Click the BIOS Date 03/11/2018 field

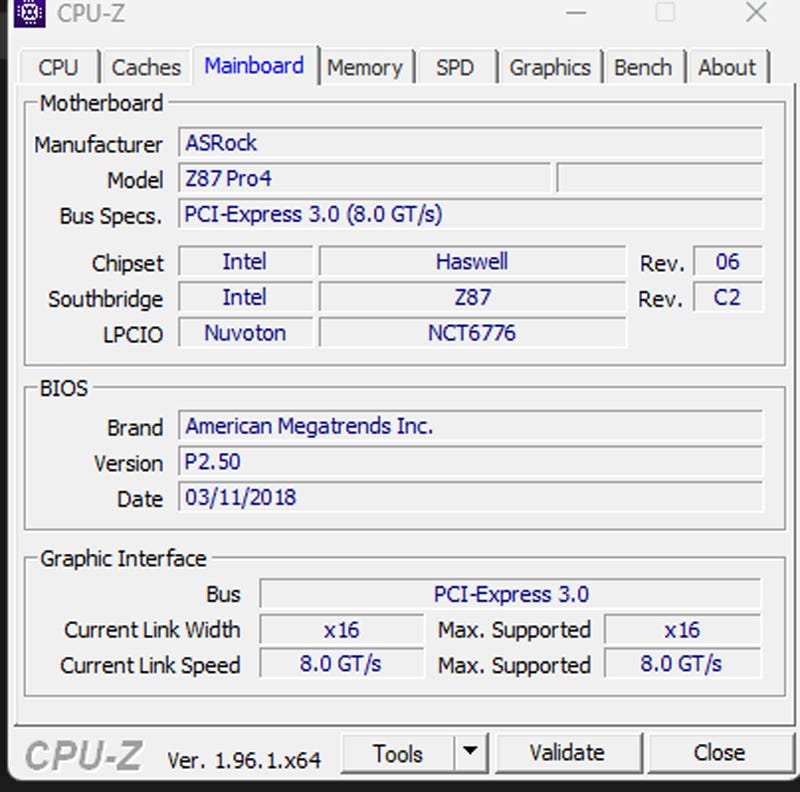470,497
